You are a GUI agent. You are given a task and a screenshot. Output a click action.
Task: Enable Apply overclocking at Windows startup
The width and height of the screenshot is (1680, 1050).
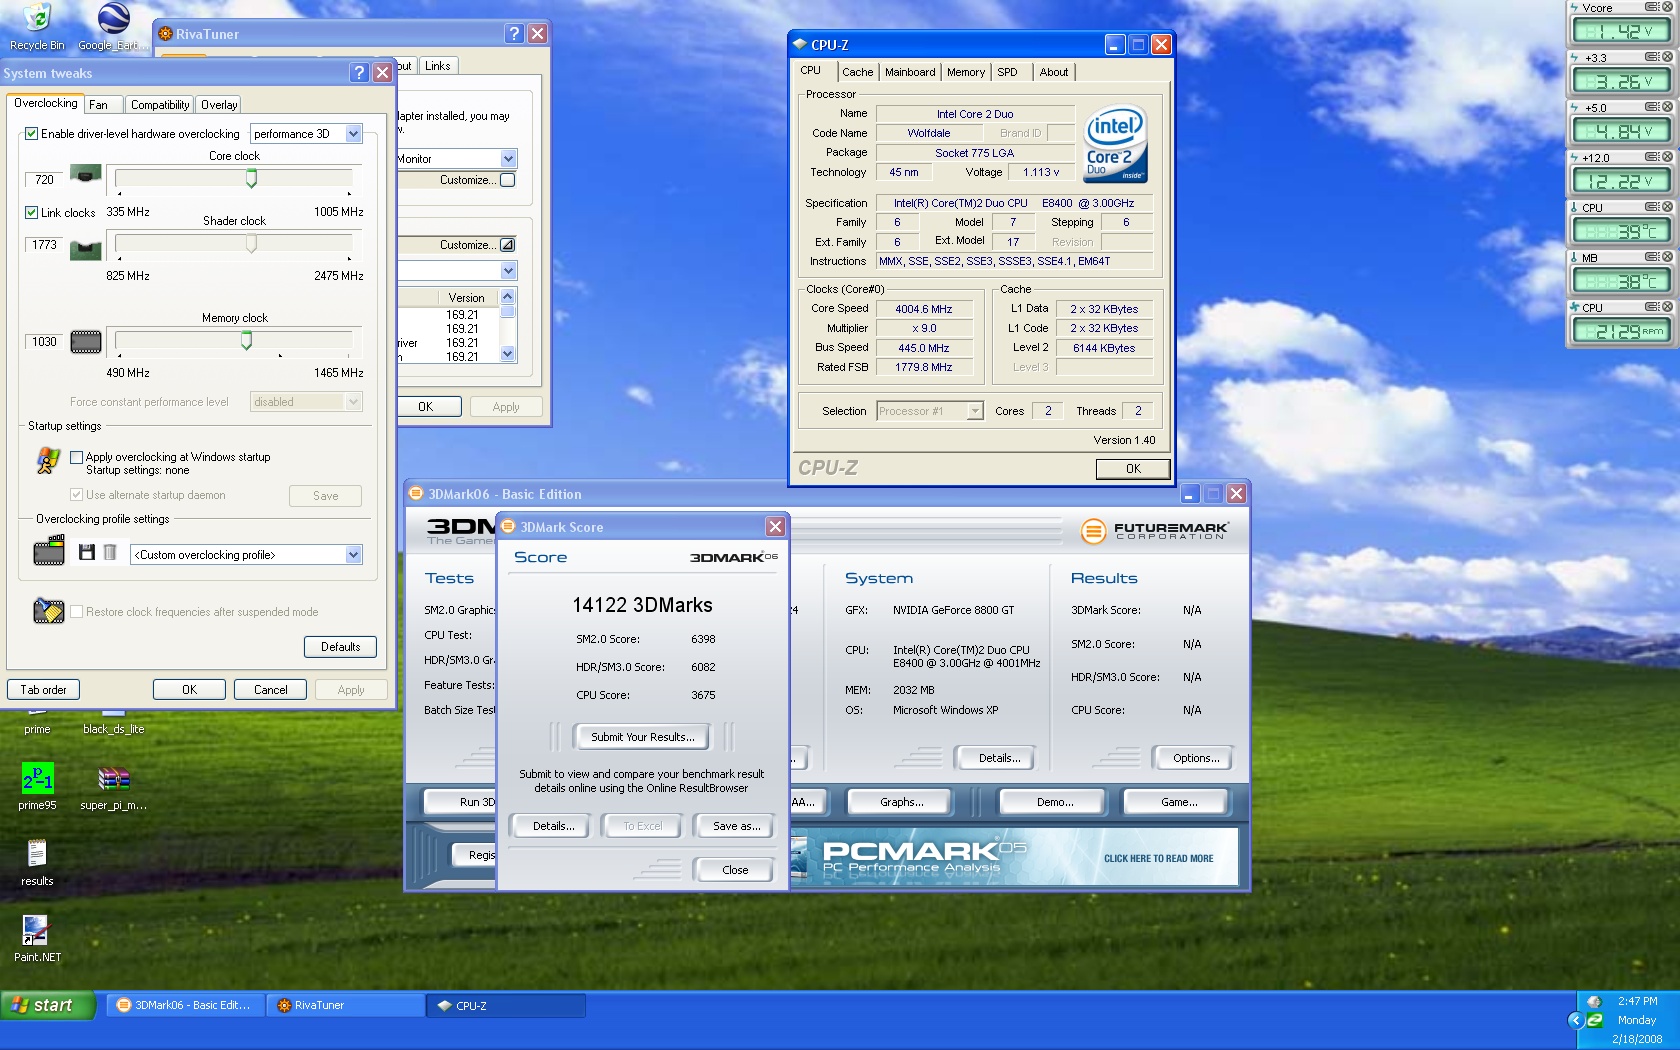coord(76,457)
